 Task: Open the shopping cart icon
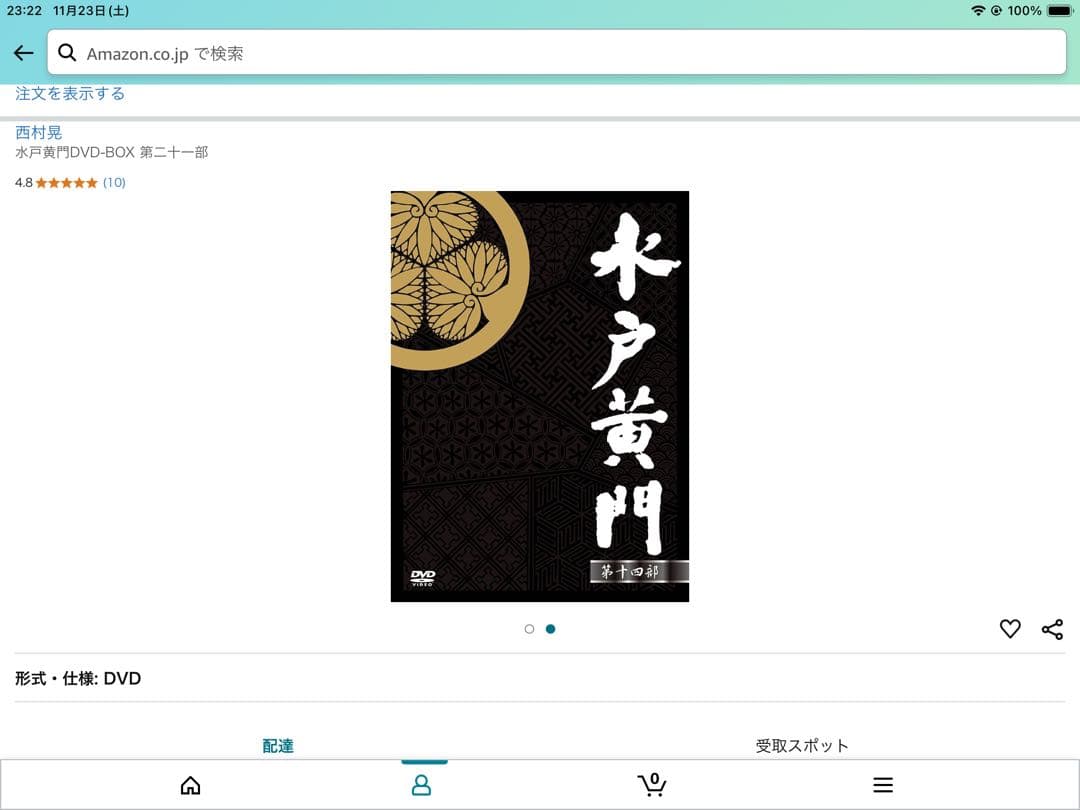[x=652, y=785]
